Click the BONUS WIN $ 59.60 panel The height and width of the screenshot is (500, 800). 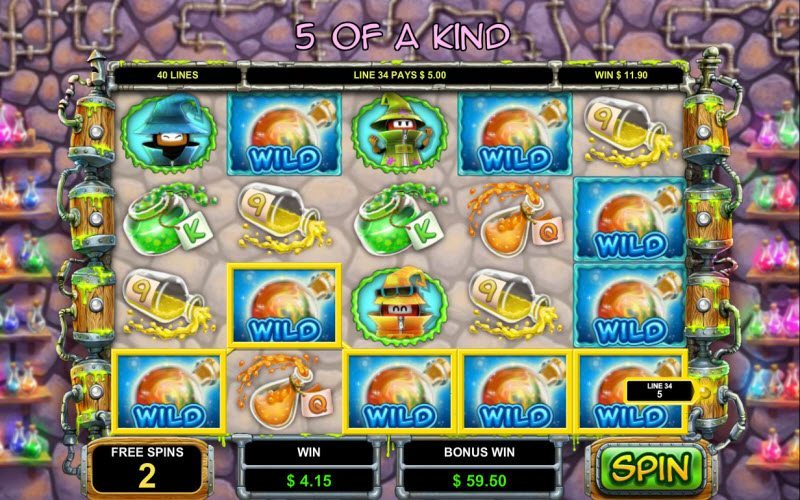pos(479,467)
